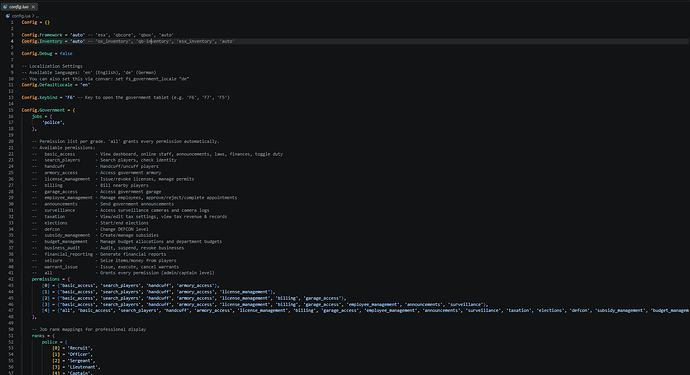Click 'permissions = {' on line 42
Viewport: 690px width, 375px height.
coord(51,279)
